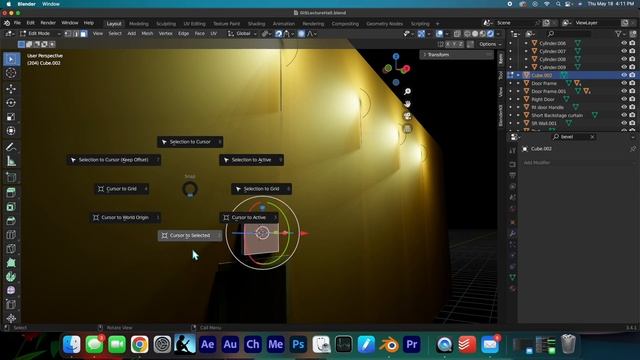Switch to the Shading workspace tab
This screenshot has width=640, height=360.
[256, 24]
